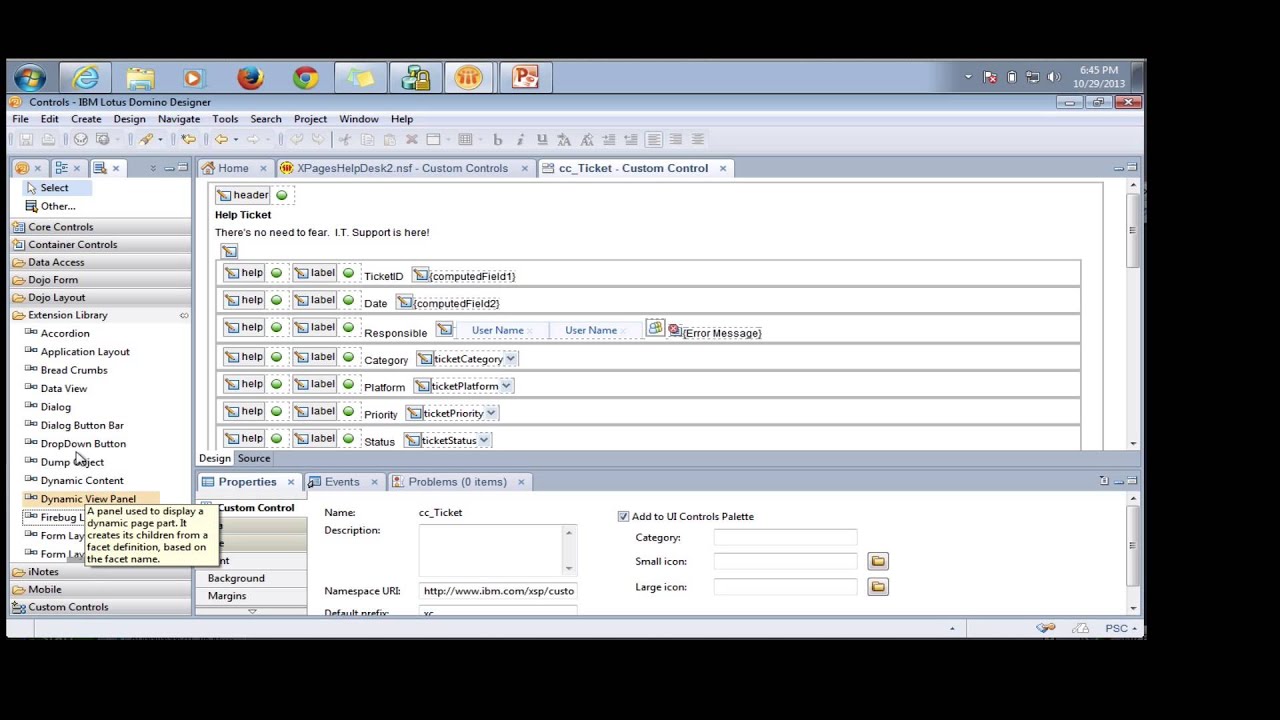The width and height of the screenshot is (1280, 720).
Task: Select the Margins properties section
Action: [227, 596]
